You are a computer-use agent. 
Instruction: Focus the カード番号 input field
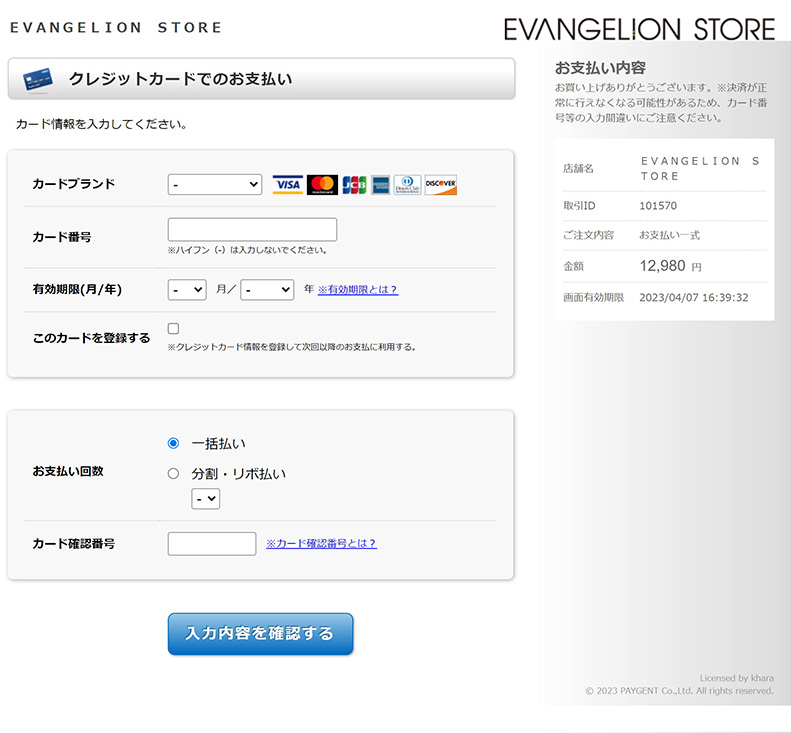252,230
